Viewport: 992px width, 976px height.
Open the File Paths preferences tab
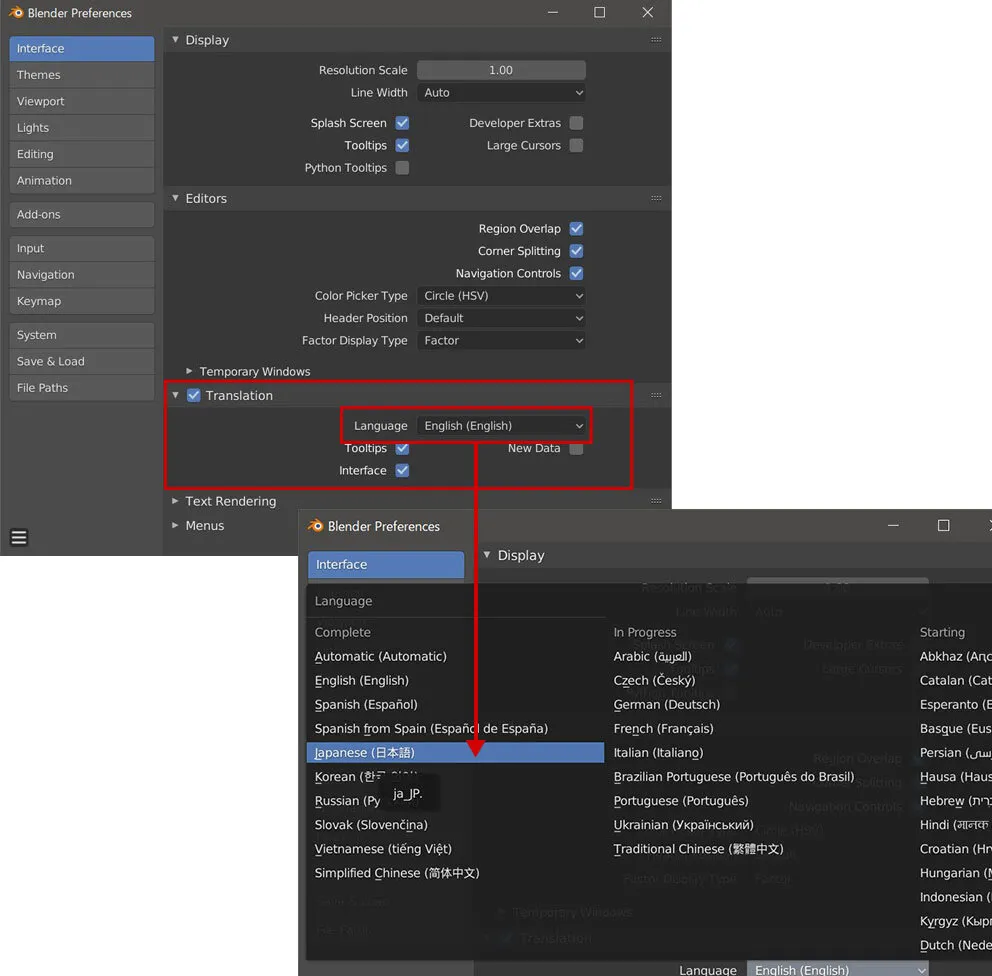(x=82, y=388)
